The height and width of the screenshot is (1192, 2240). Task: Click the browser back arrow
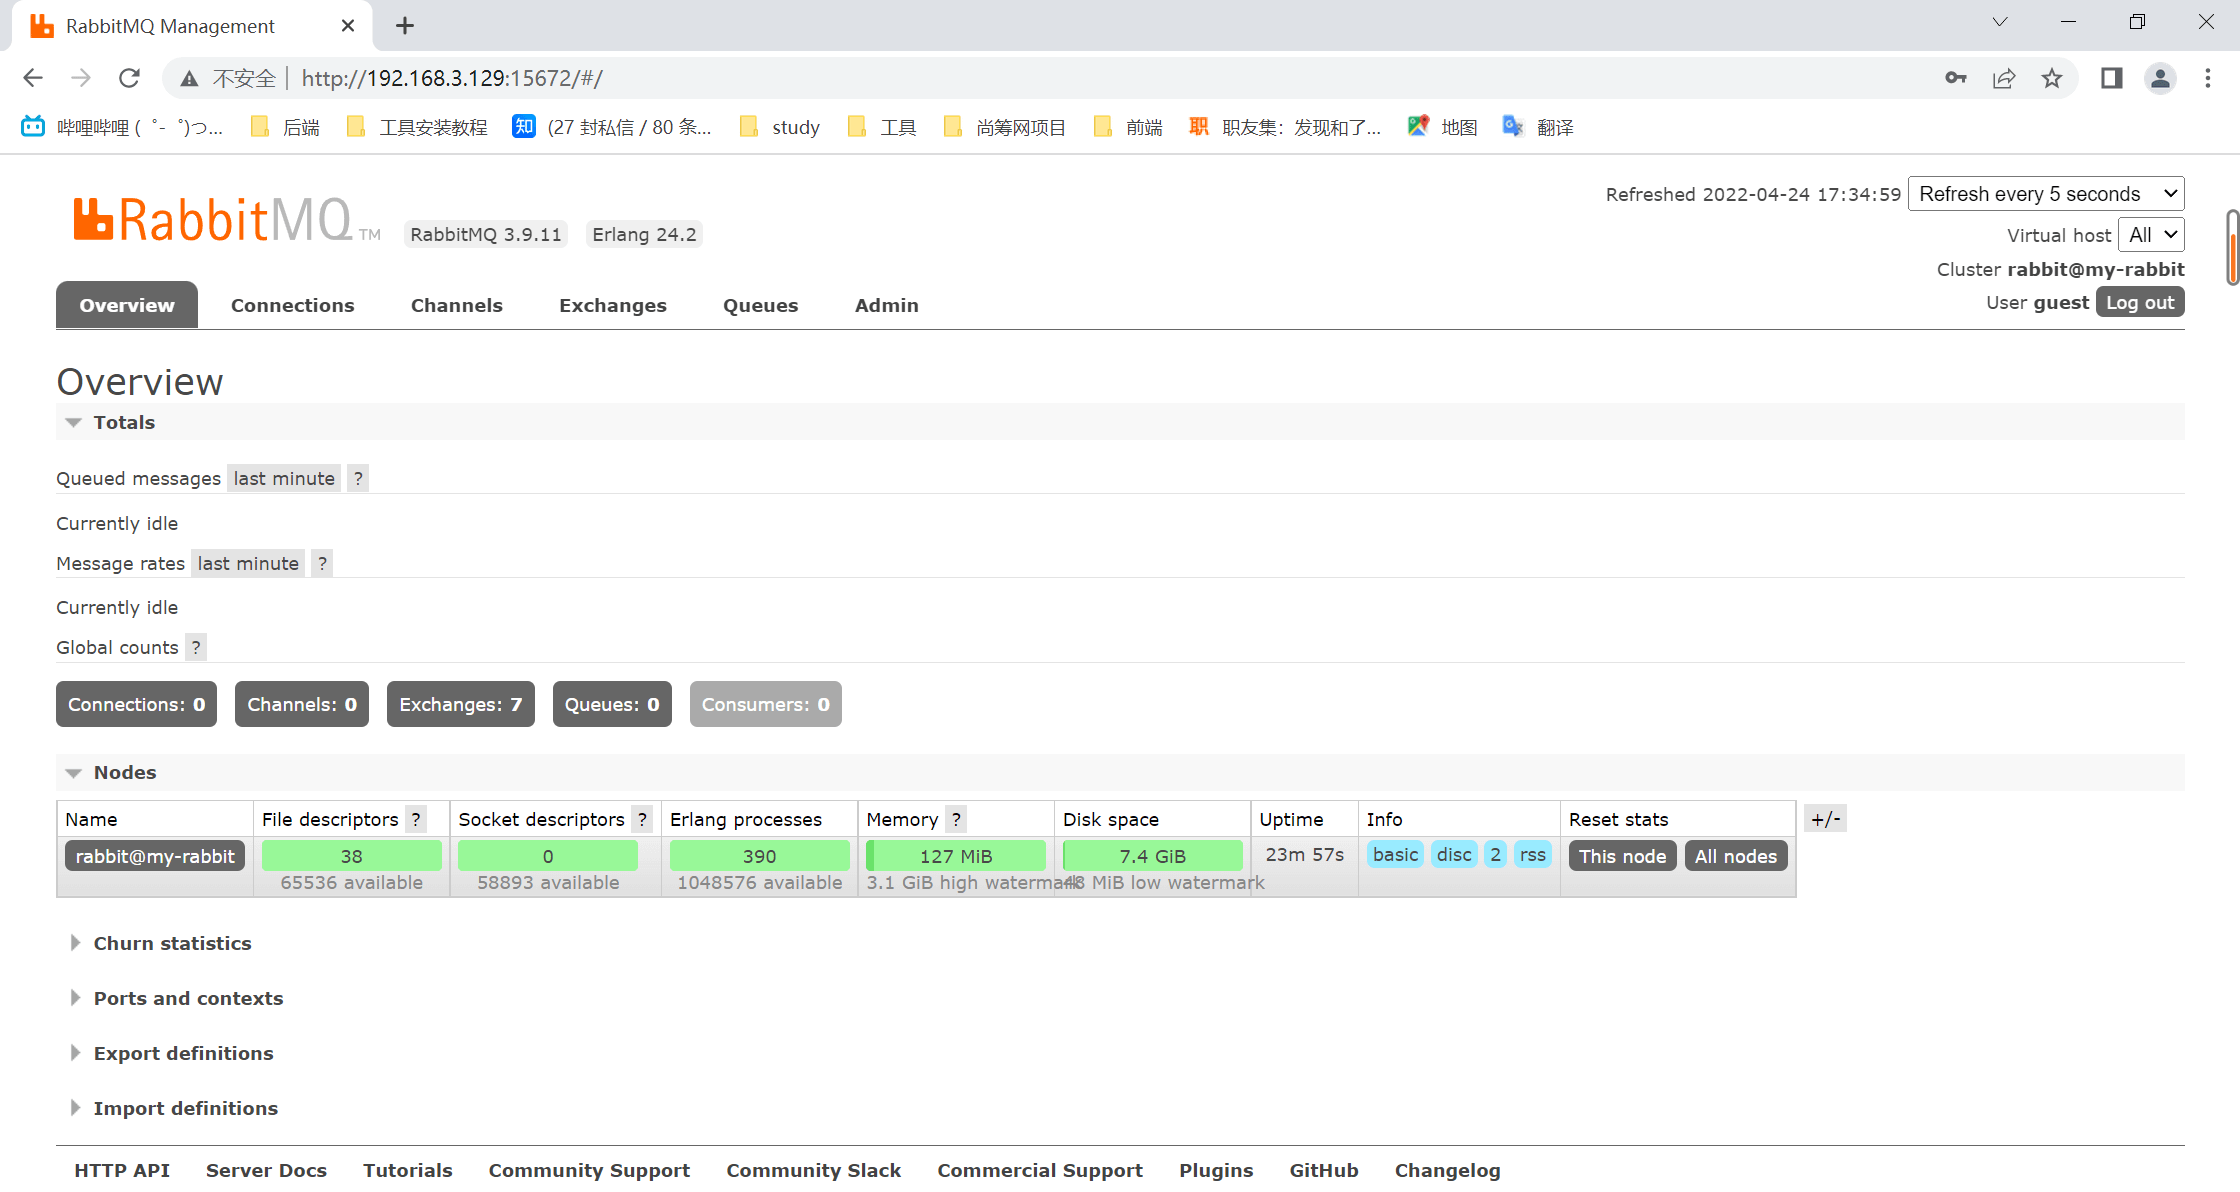tap(33, 78)
